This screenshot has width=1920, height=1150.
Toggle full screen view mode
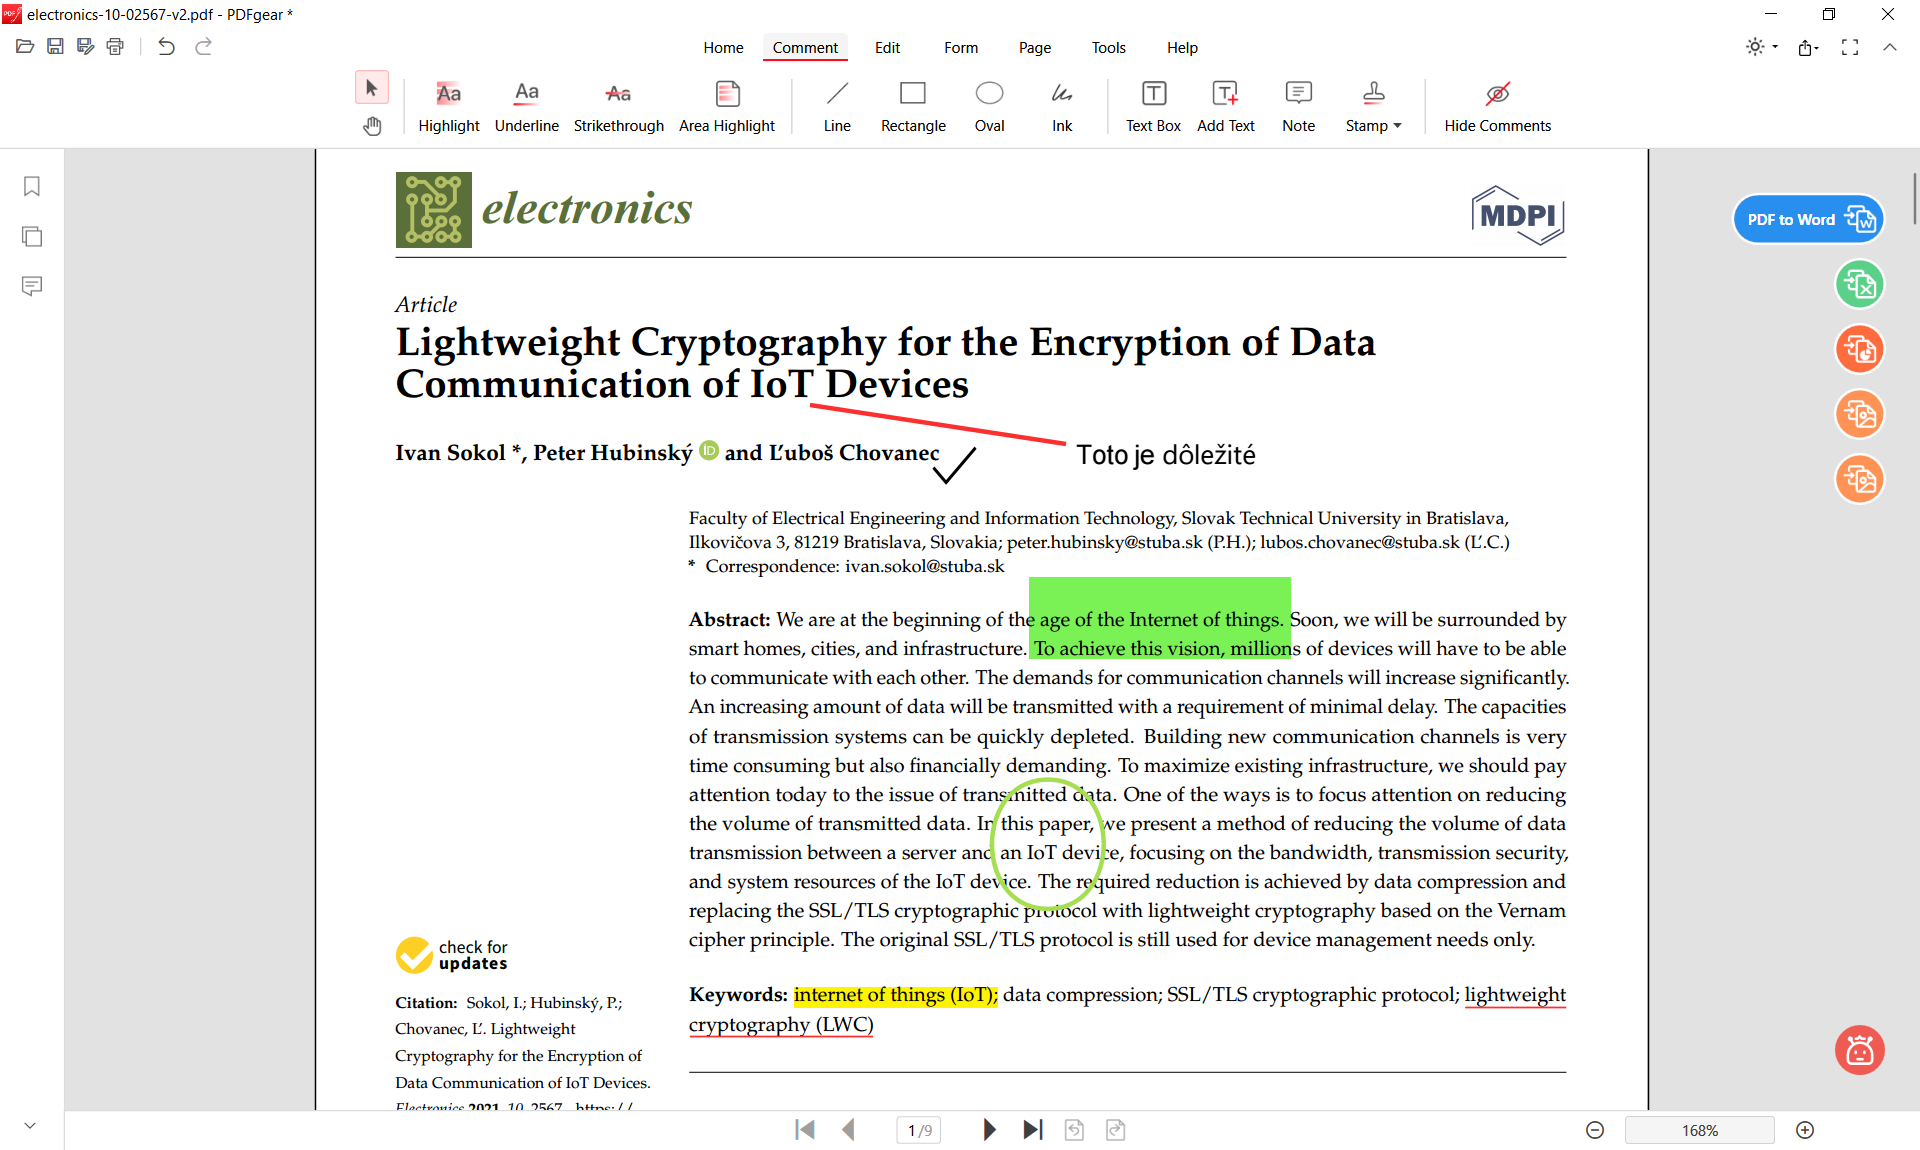pos(1850,47)
